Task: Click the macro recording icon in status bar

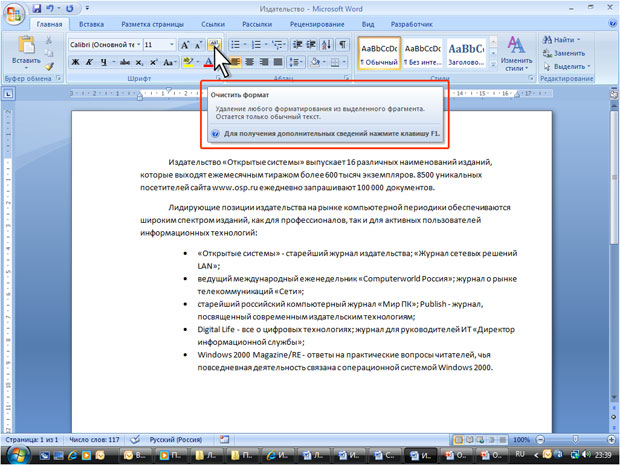Action: click(x=224, y=439)
